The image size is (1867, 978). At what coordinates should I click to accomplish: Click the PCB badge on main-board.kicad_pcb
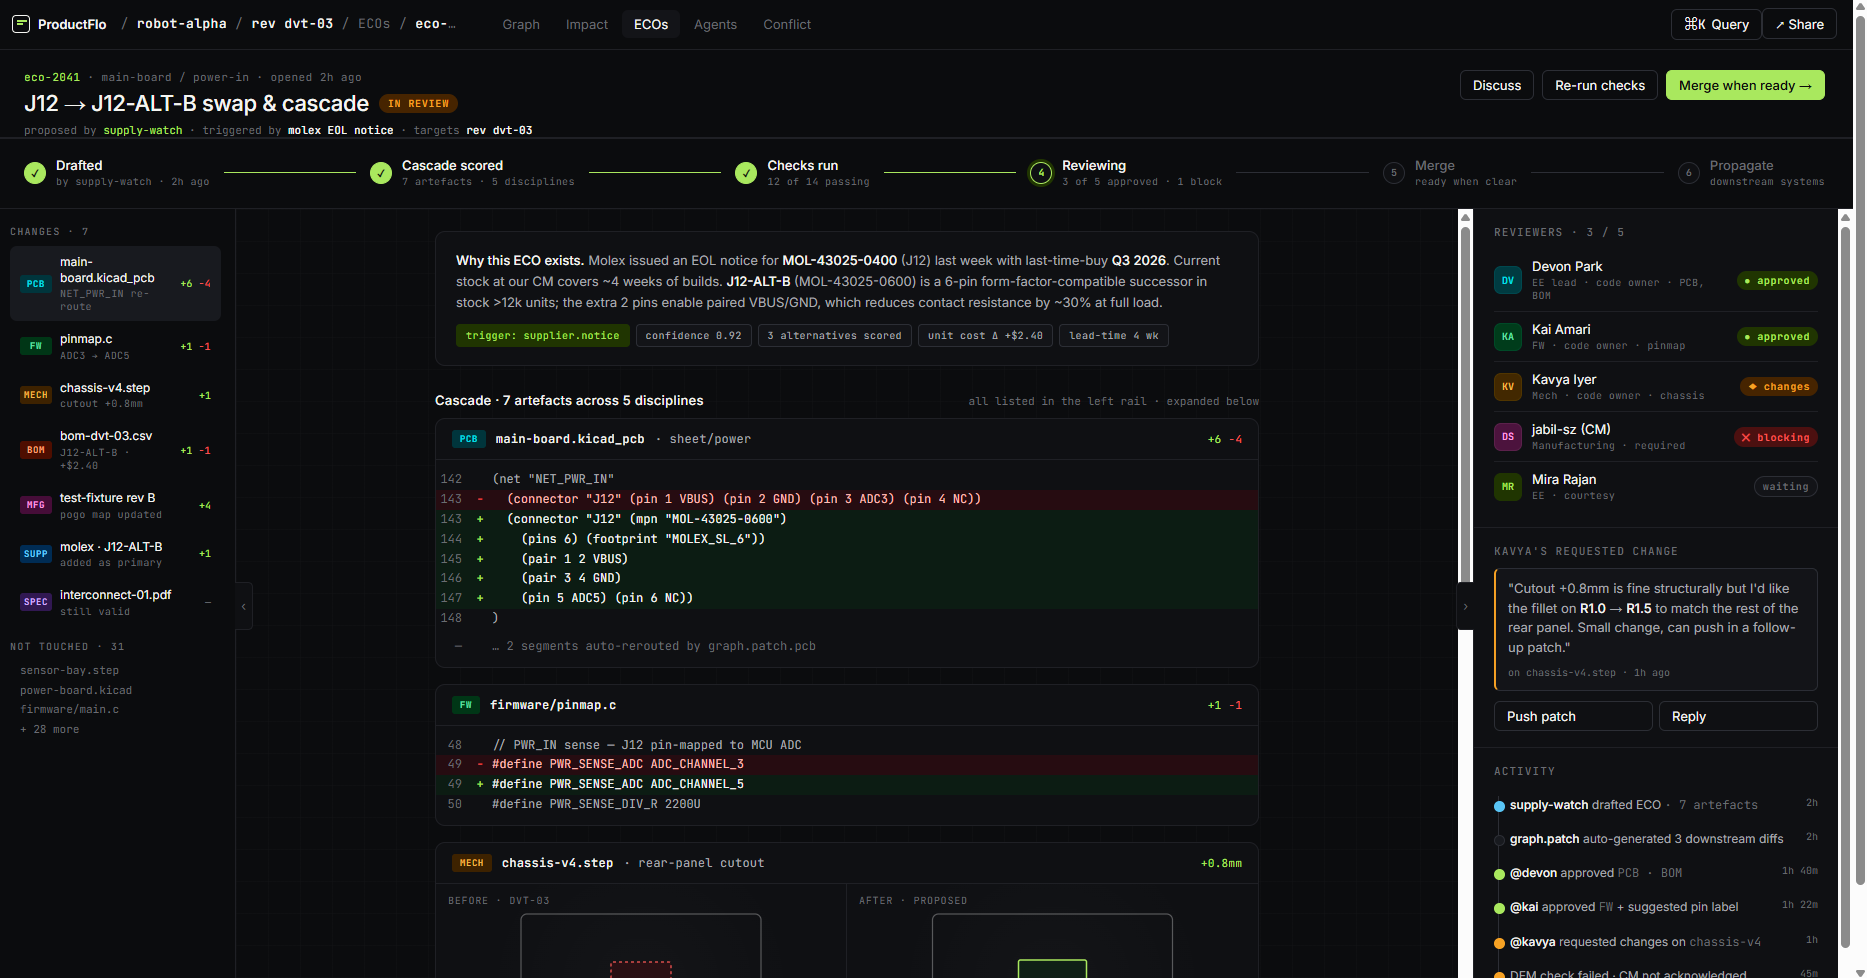[36, 284]
